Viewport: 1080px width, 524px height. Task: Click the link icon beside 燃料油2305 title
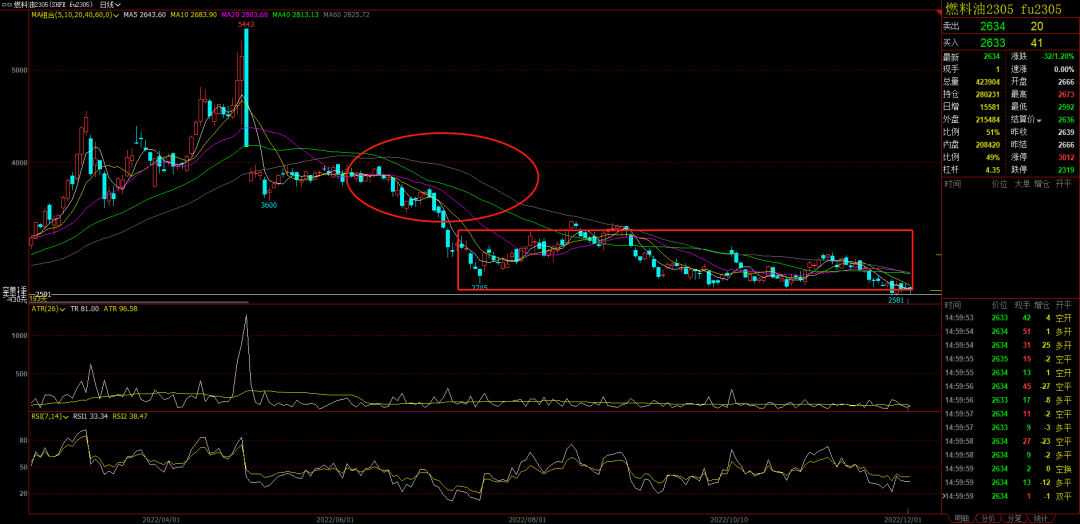[6, 4]
